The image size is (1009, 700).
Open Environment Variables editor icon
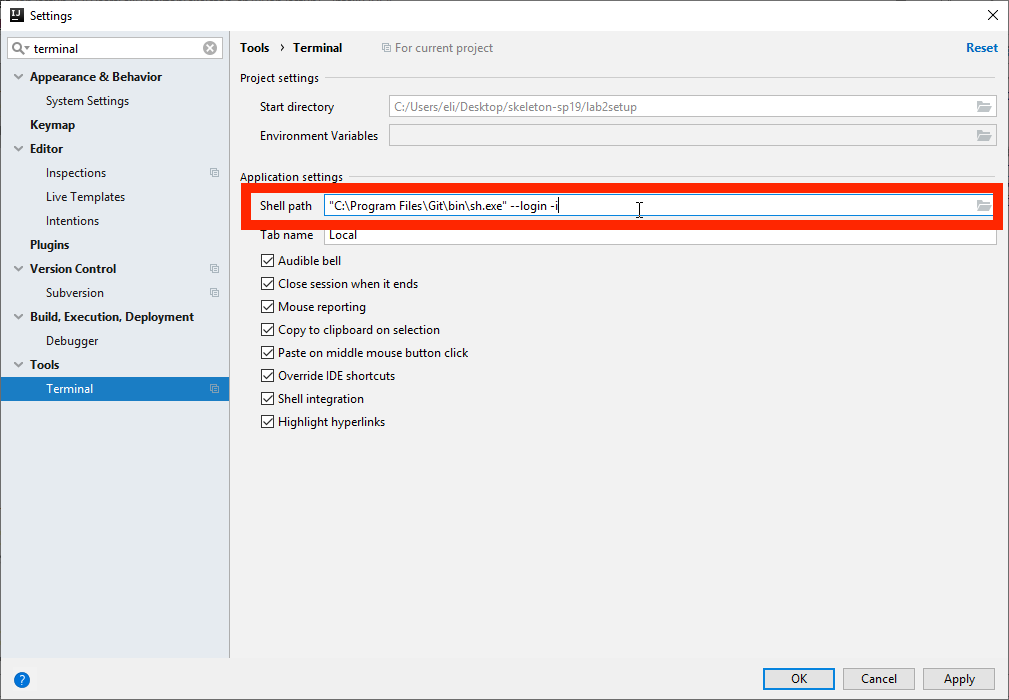983,136
